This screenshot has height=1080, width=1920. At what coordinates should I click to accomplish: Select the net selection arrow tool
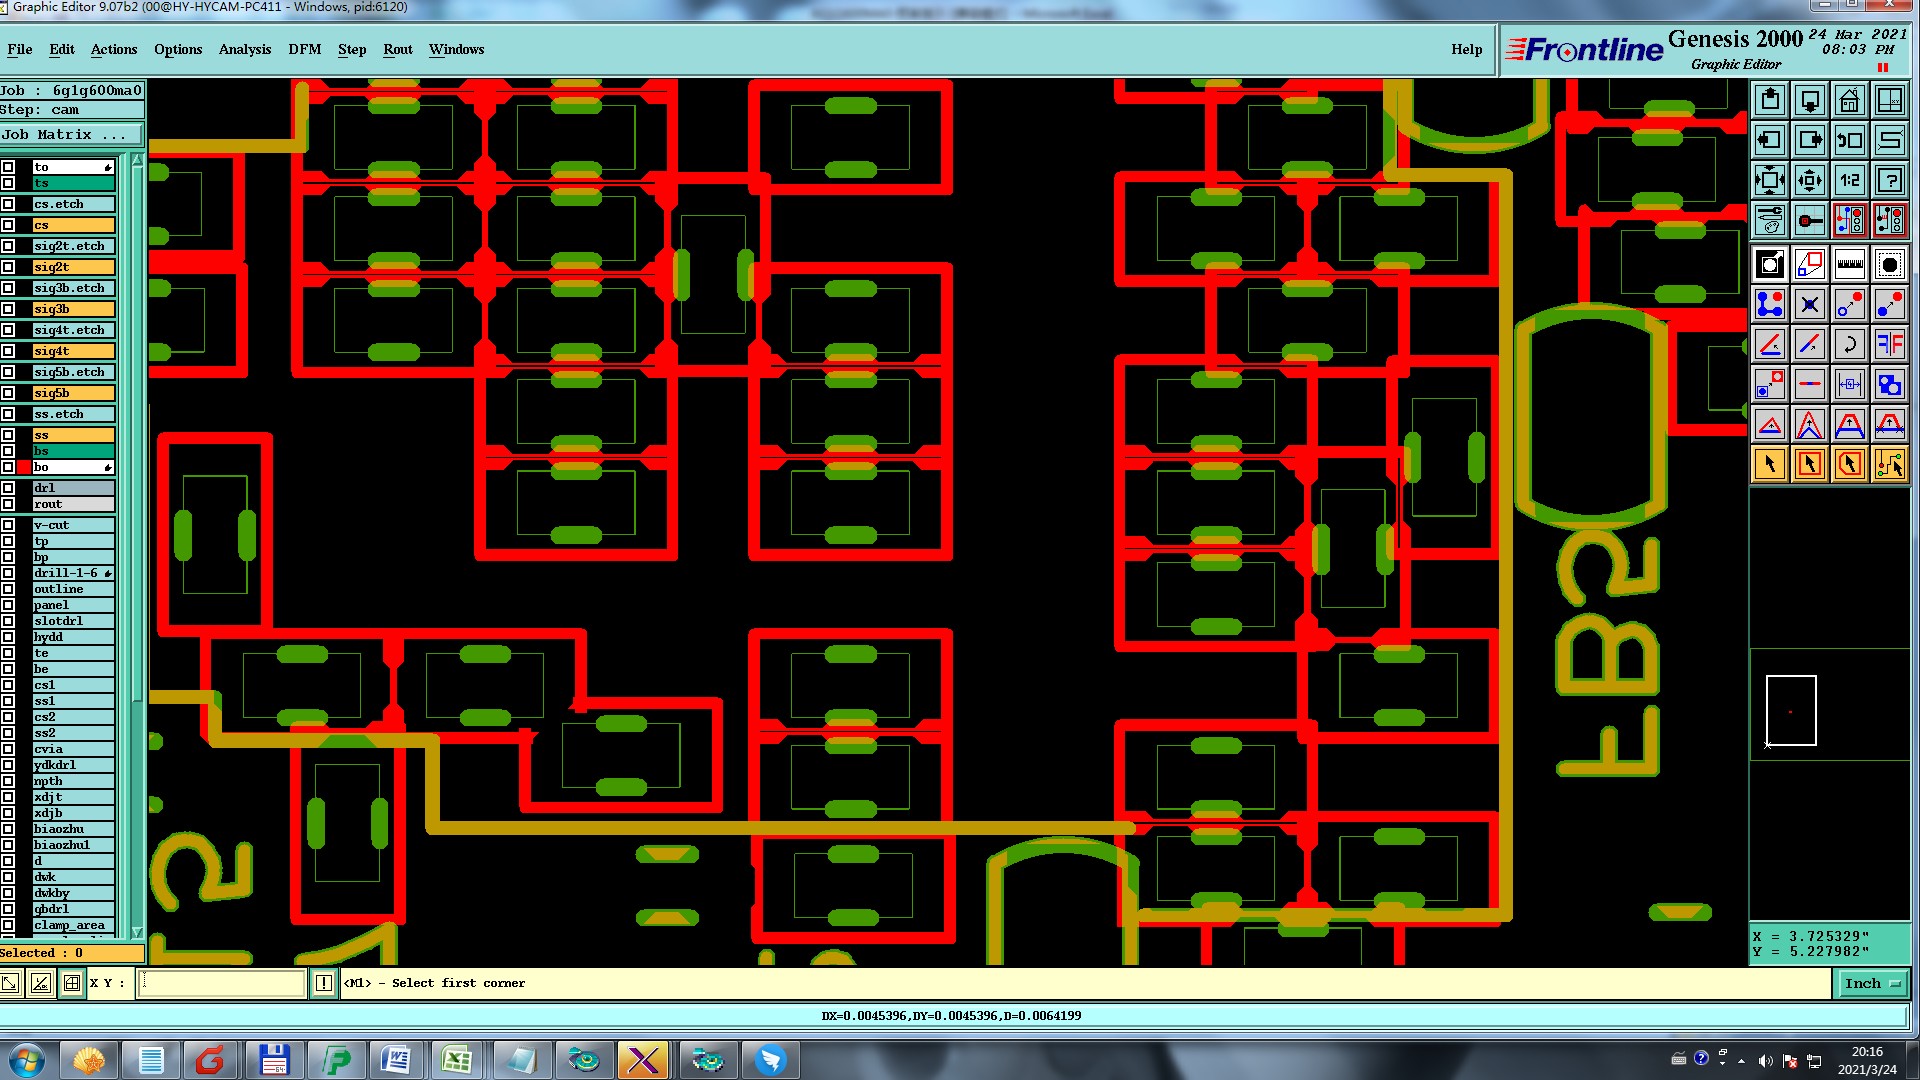coord(1889,464)
